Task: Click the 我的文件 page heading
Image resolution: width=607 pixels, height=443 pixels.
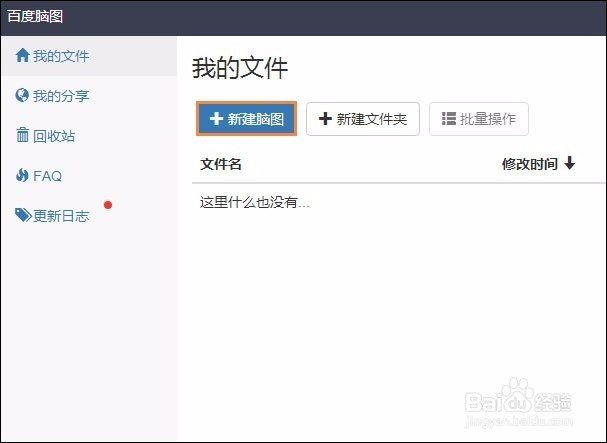Action: point(240,68)
